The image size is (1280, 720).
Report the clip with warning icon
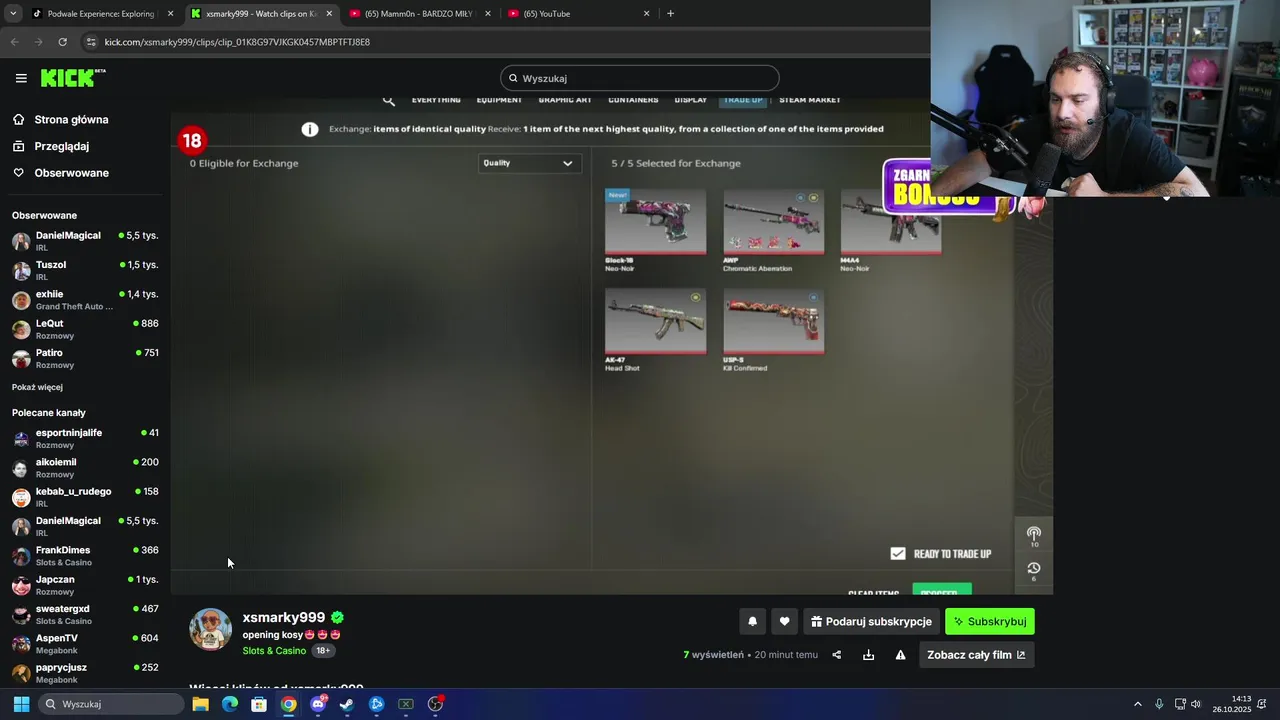coord(900,655)
